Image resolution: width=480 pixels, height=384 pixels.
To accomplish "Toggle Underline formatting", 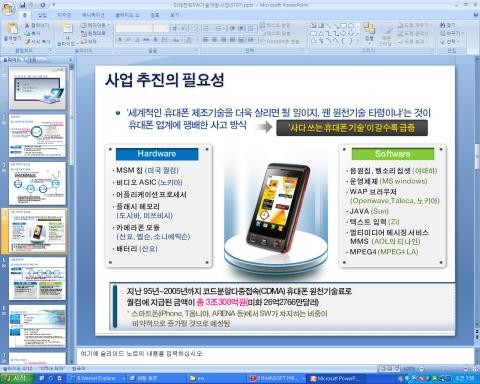I will click(137, 40).
